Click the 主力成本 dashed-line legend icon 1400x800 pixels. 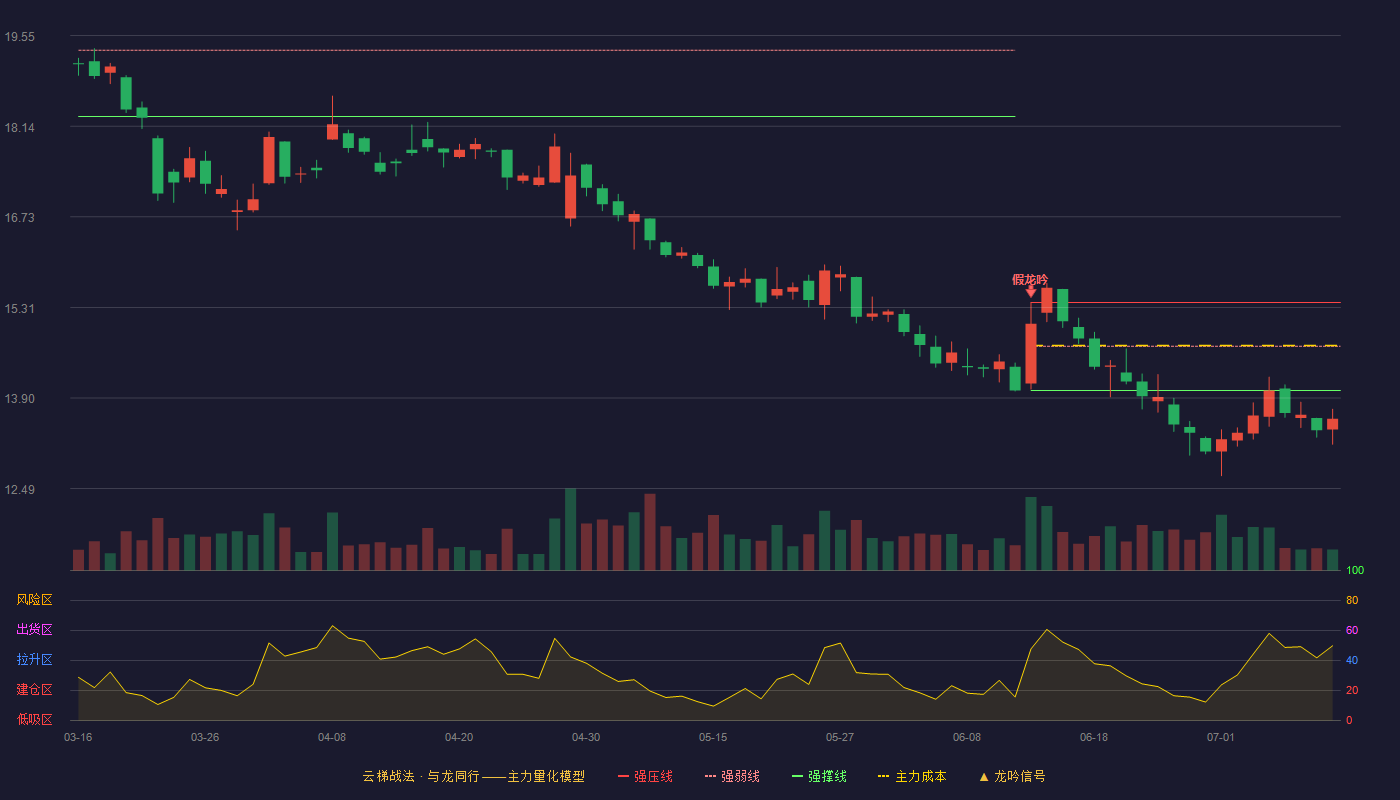tap(883, 776)
